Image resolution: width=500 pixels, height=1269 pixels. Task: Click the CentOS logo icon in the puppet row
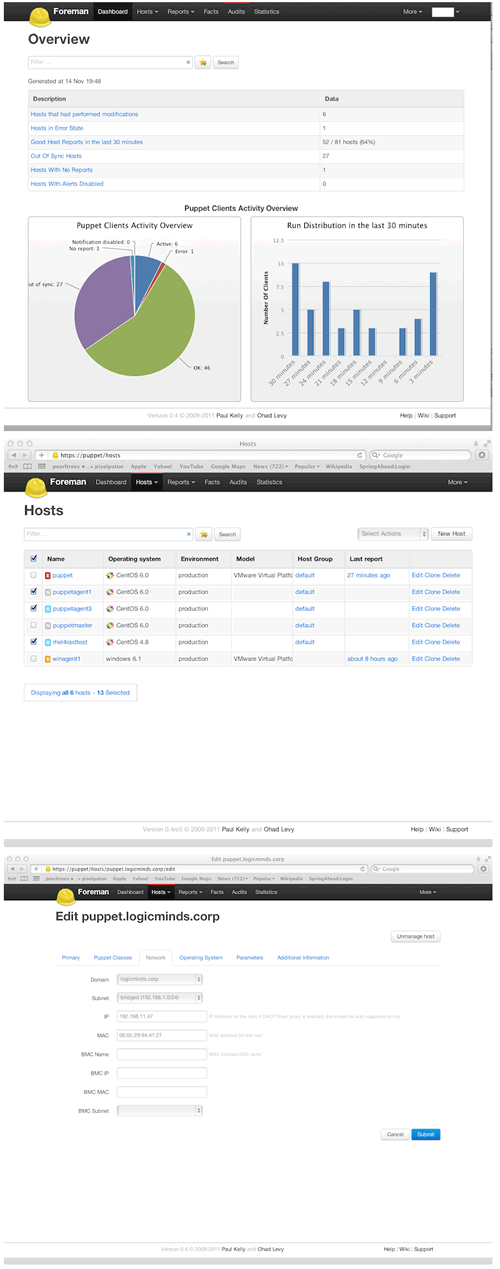pos(110,576)
